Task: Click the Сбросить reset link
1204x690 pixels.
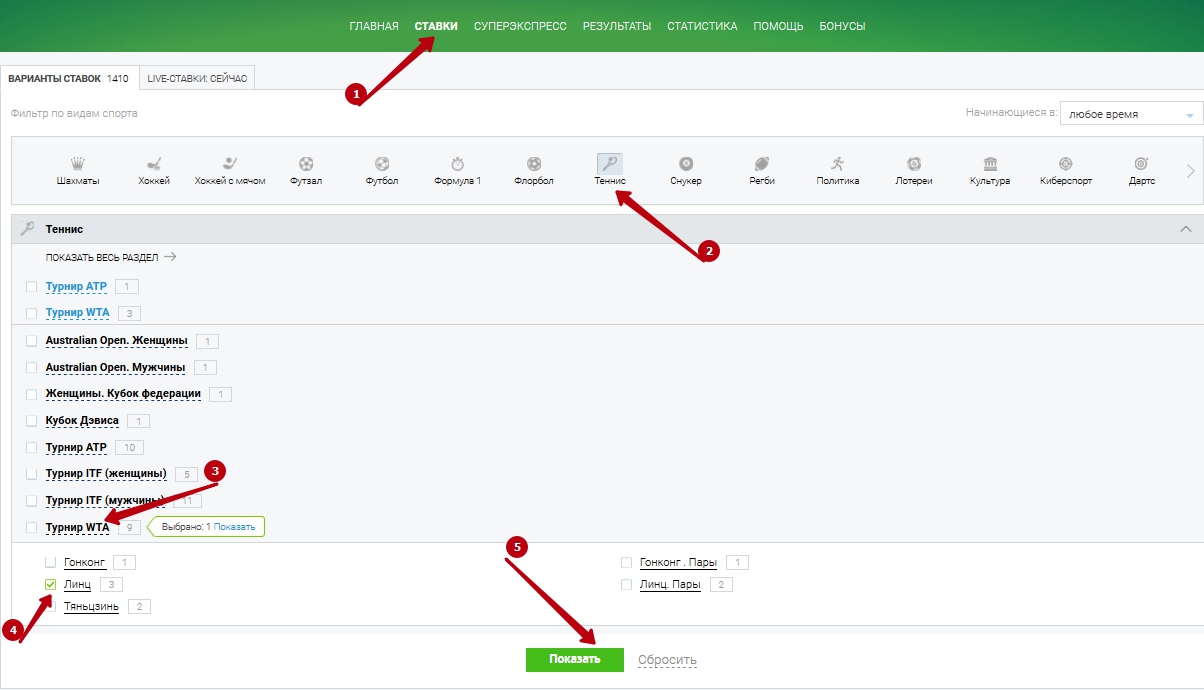Action: tap(667, 660)
